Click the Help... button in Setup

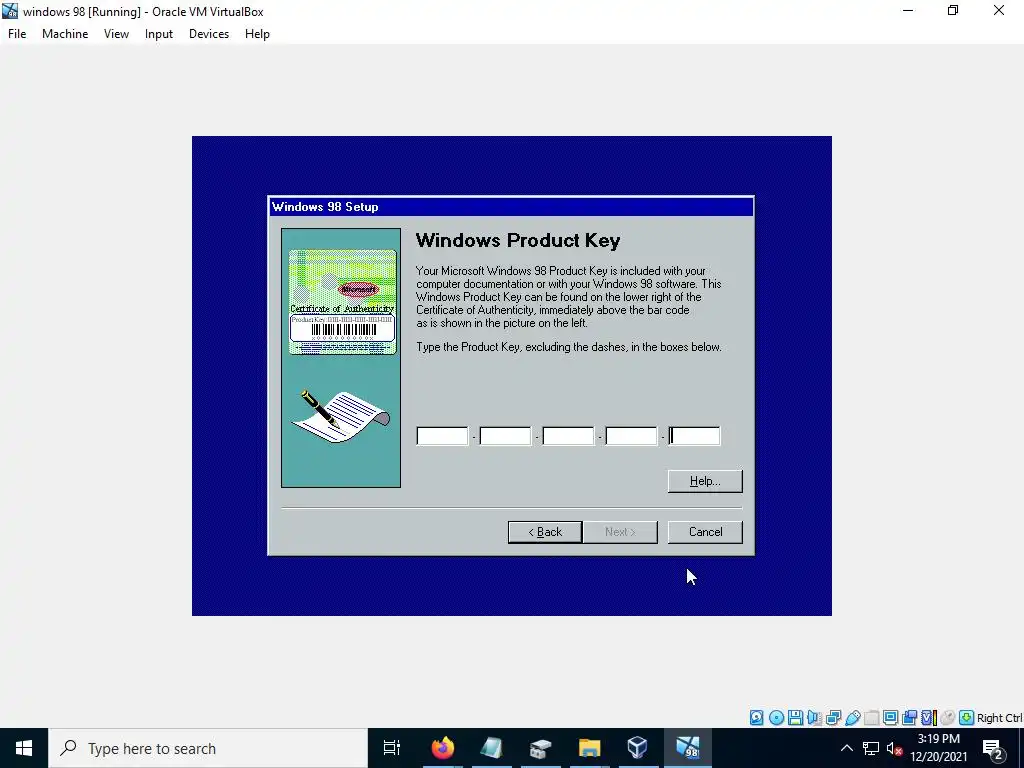[x=705, y=481]
